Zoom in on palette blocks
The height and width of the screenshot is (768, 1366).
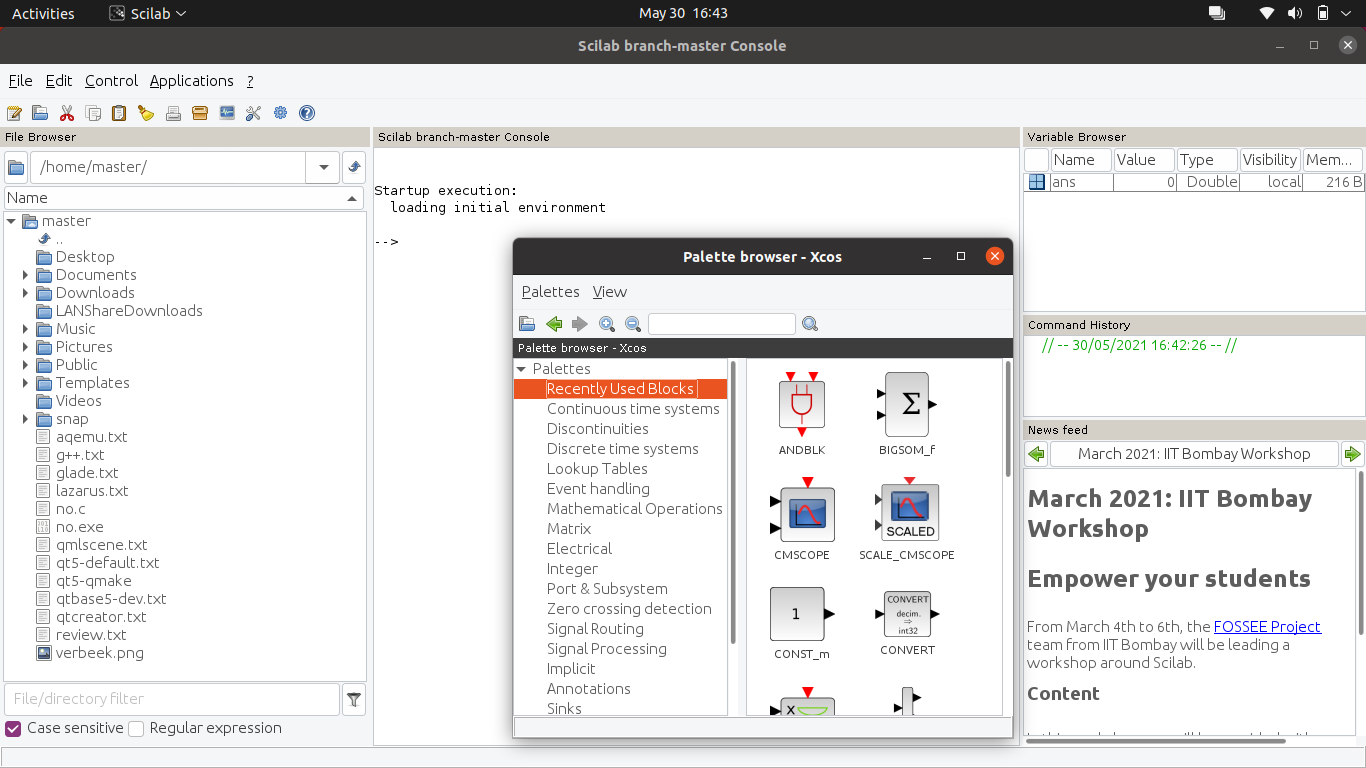tap(607, 324)
